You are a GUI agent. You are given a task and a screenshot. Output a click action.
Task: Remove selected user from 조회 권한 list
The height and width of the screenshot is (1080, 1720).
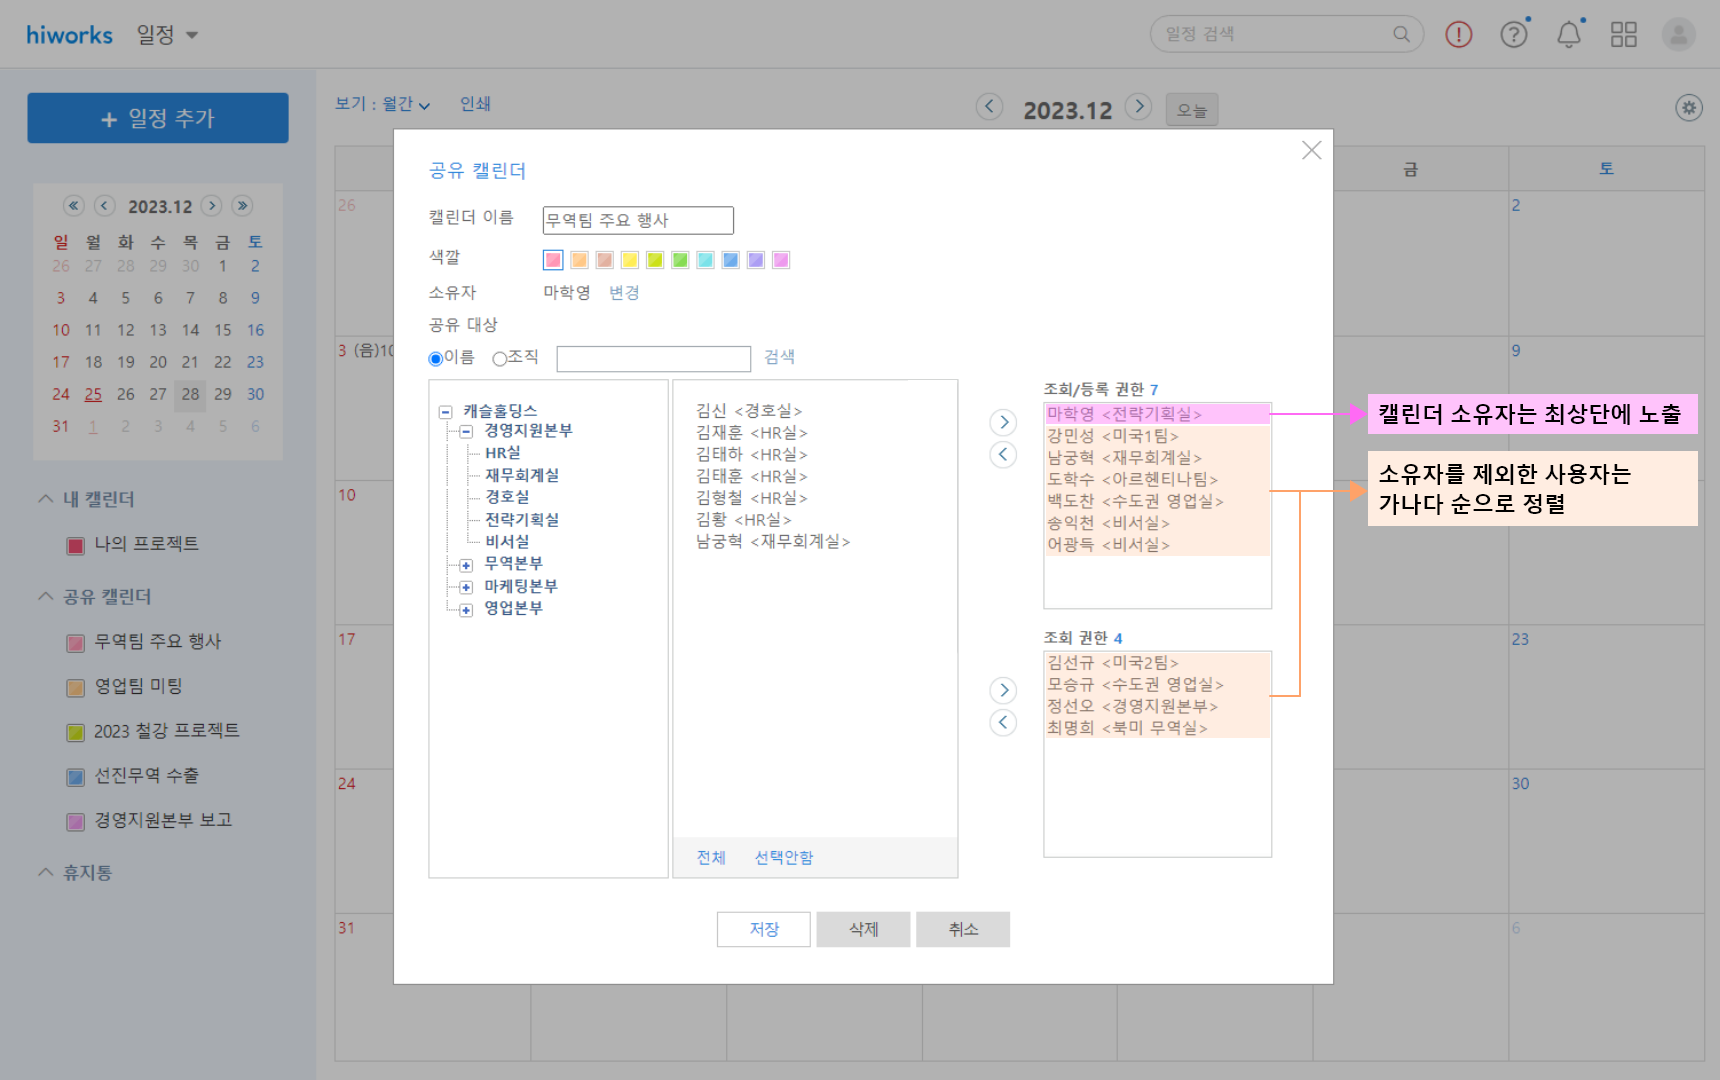coord(1003,723)
